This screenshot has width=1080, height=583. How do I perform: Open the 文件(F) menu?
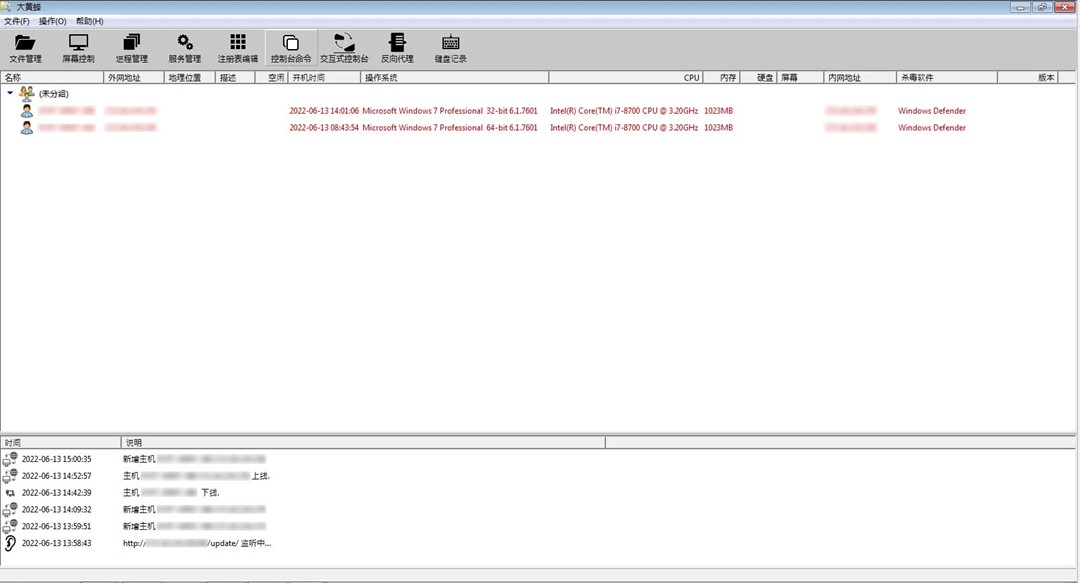17,21
